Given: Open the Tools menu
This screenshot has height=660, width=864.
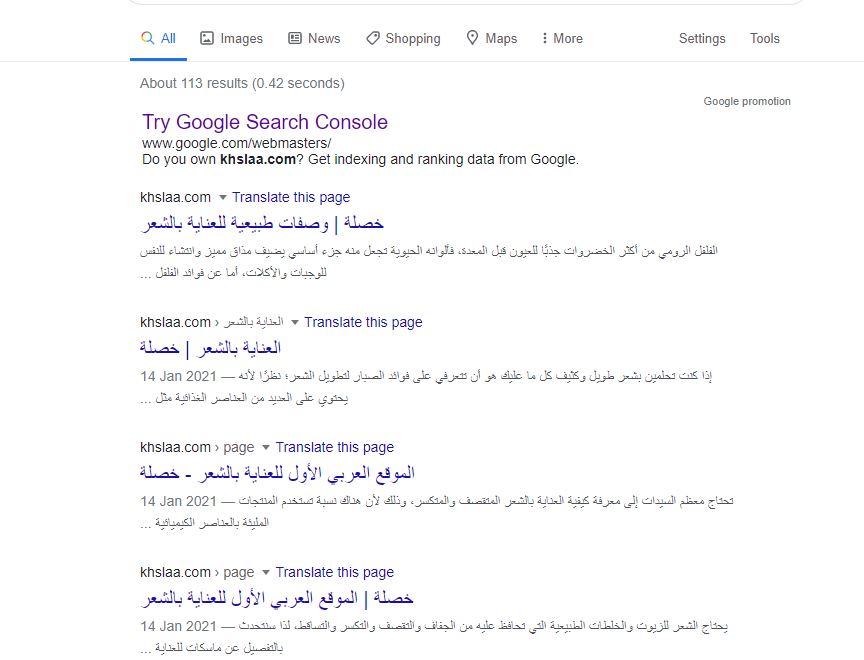Looking at the screenshot, I should (765, 38).
